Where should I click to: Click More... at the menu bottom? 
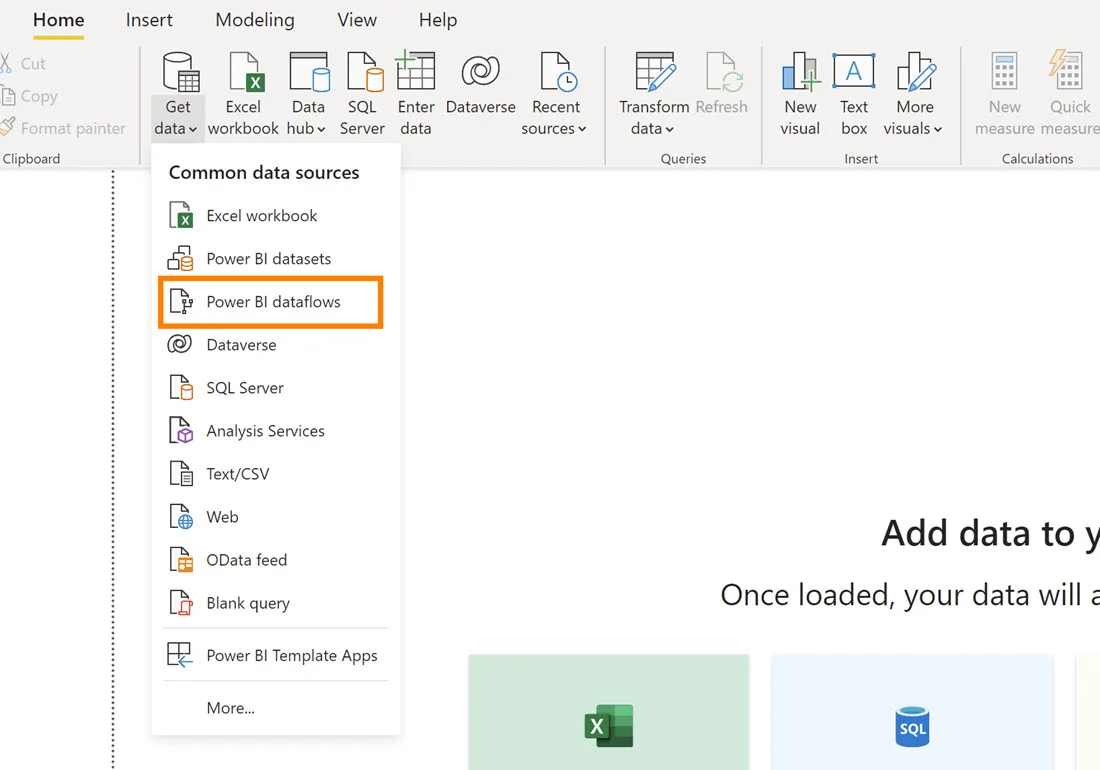coord(275,708)
